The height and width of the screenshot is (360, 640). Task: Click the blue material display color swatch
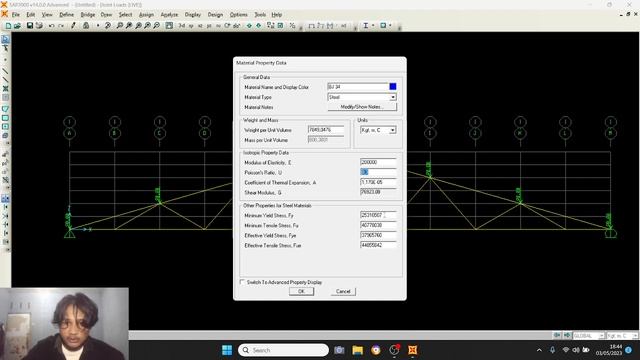coord(393,87)
